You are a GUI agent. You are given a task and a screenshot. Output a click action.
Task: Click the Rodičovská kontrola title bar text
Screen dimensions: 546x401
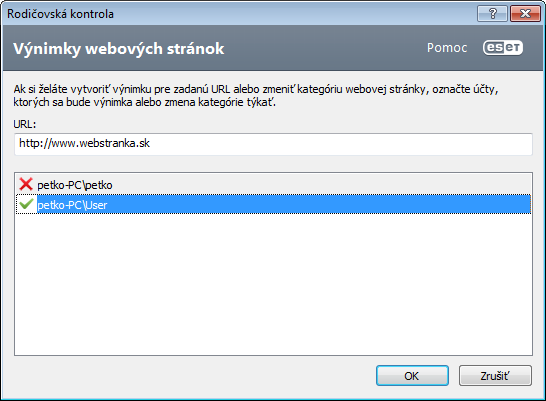[60, 14]
